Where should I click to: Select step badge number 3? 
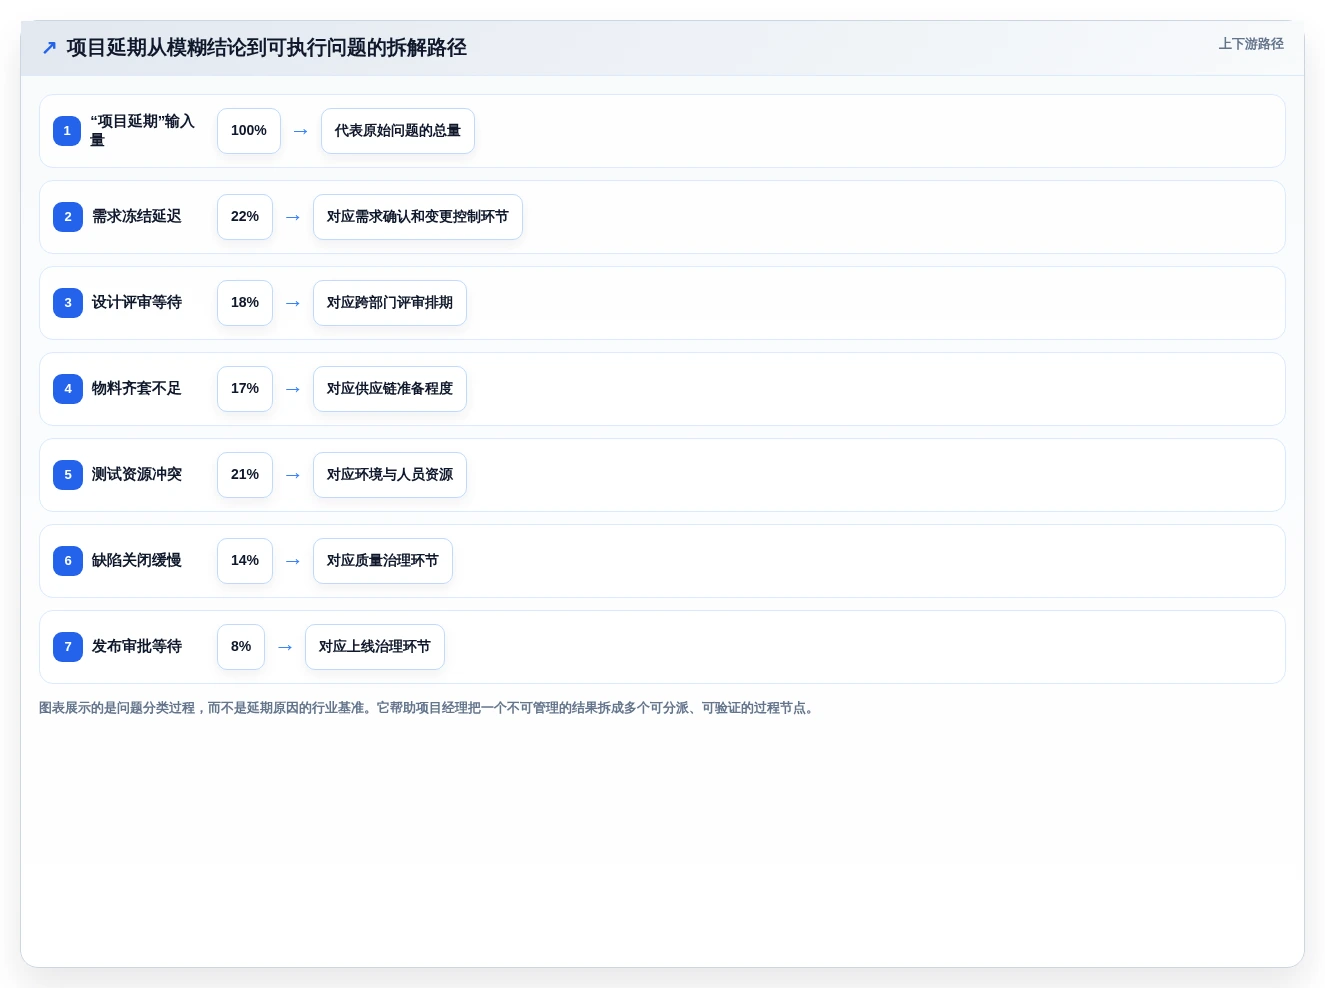pyautogui.click(x=68, y=303)
